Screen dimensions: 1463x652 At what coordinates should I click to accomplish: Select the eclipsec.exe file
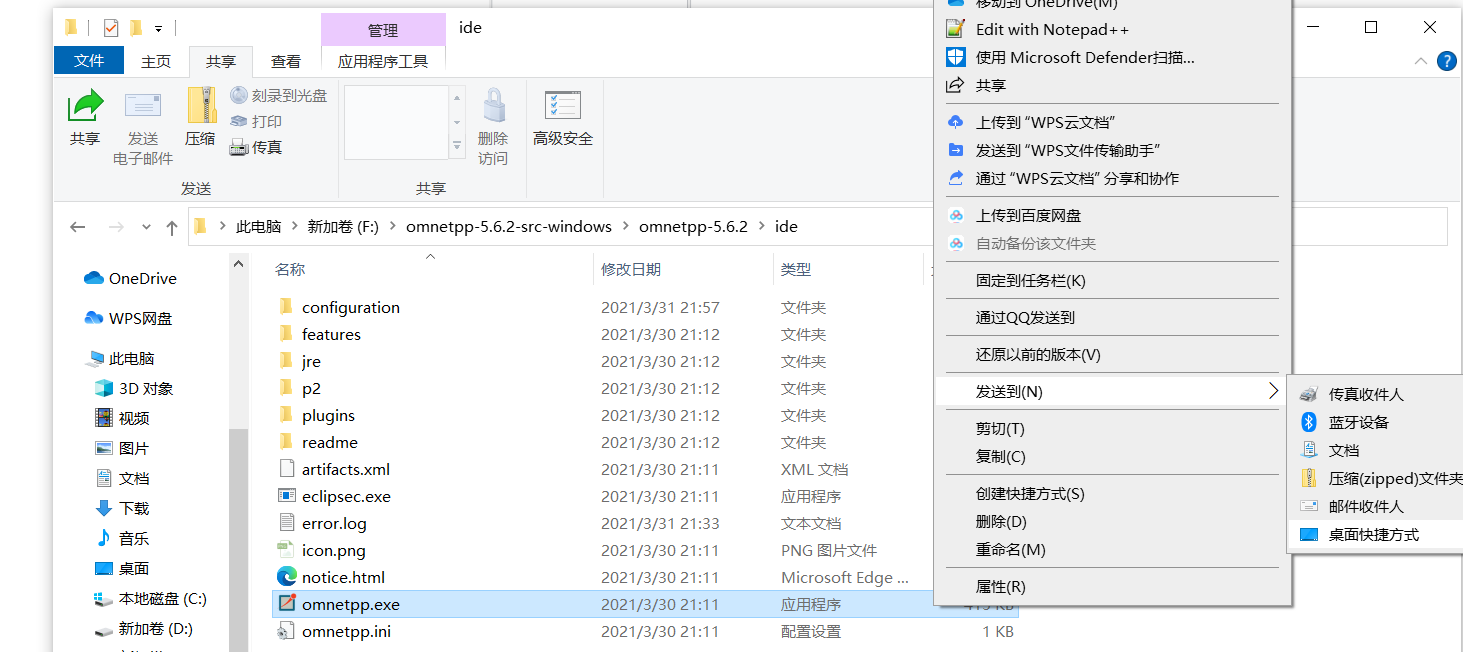pos(346,497)
